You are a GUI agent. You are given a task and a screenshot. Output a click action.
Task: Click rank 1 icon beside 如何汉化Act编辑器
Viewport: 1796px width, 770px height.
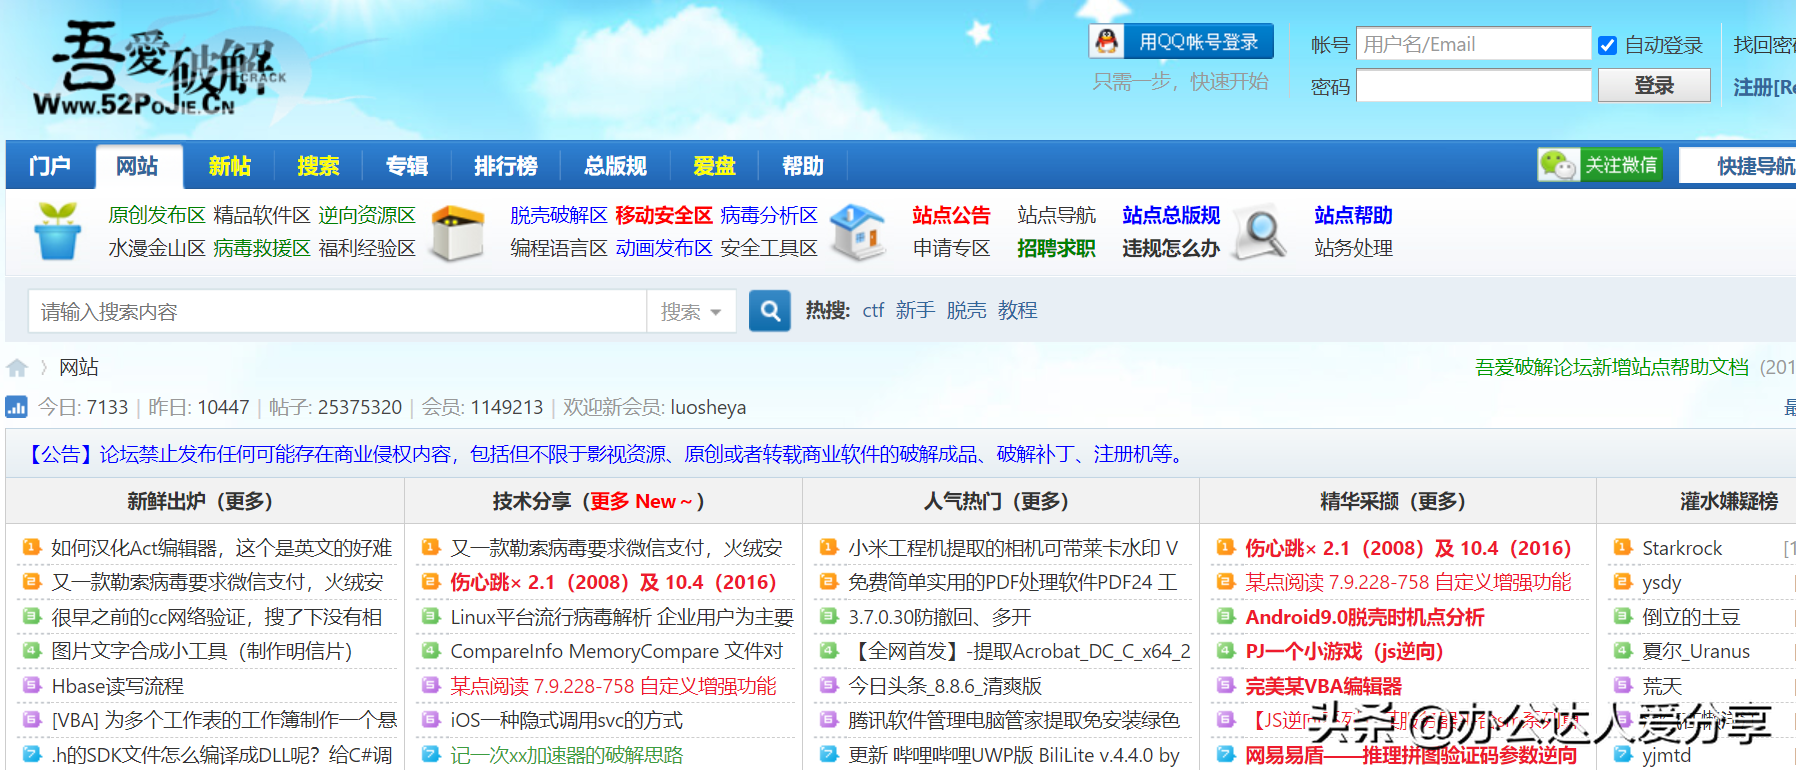pos(31,548)
